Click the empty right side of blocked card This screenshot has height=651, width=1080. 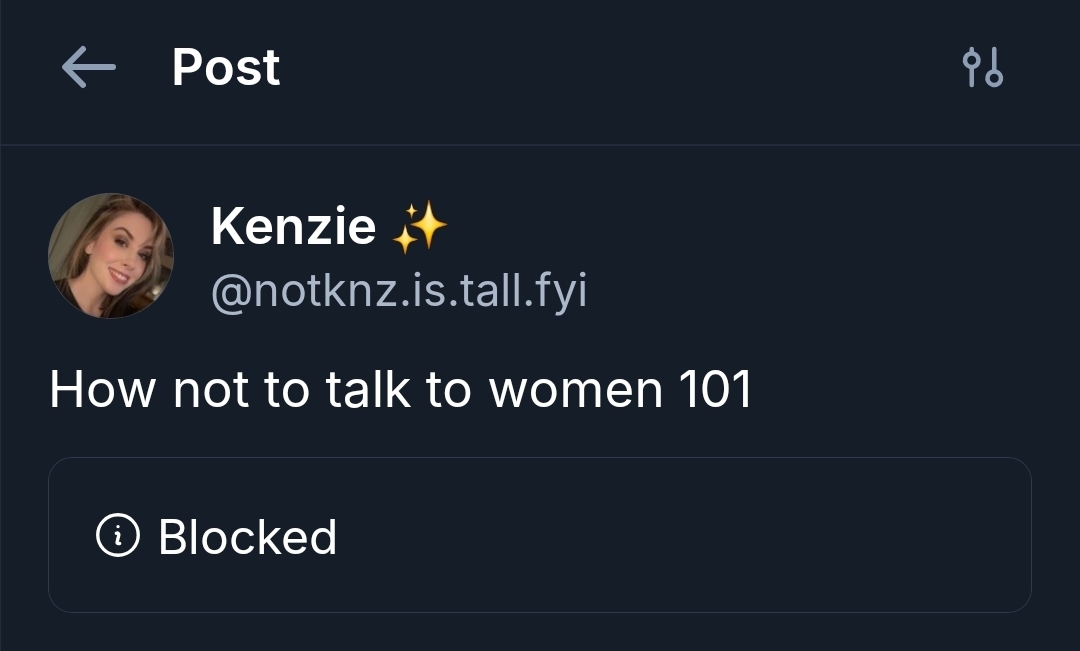800,536
